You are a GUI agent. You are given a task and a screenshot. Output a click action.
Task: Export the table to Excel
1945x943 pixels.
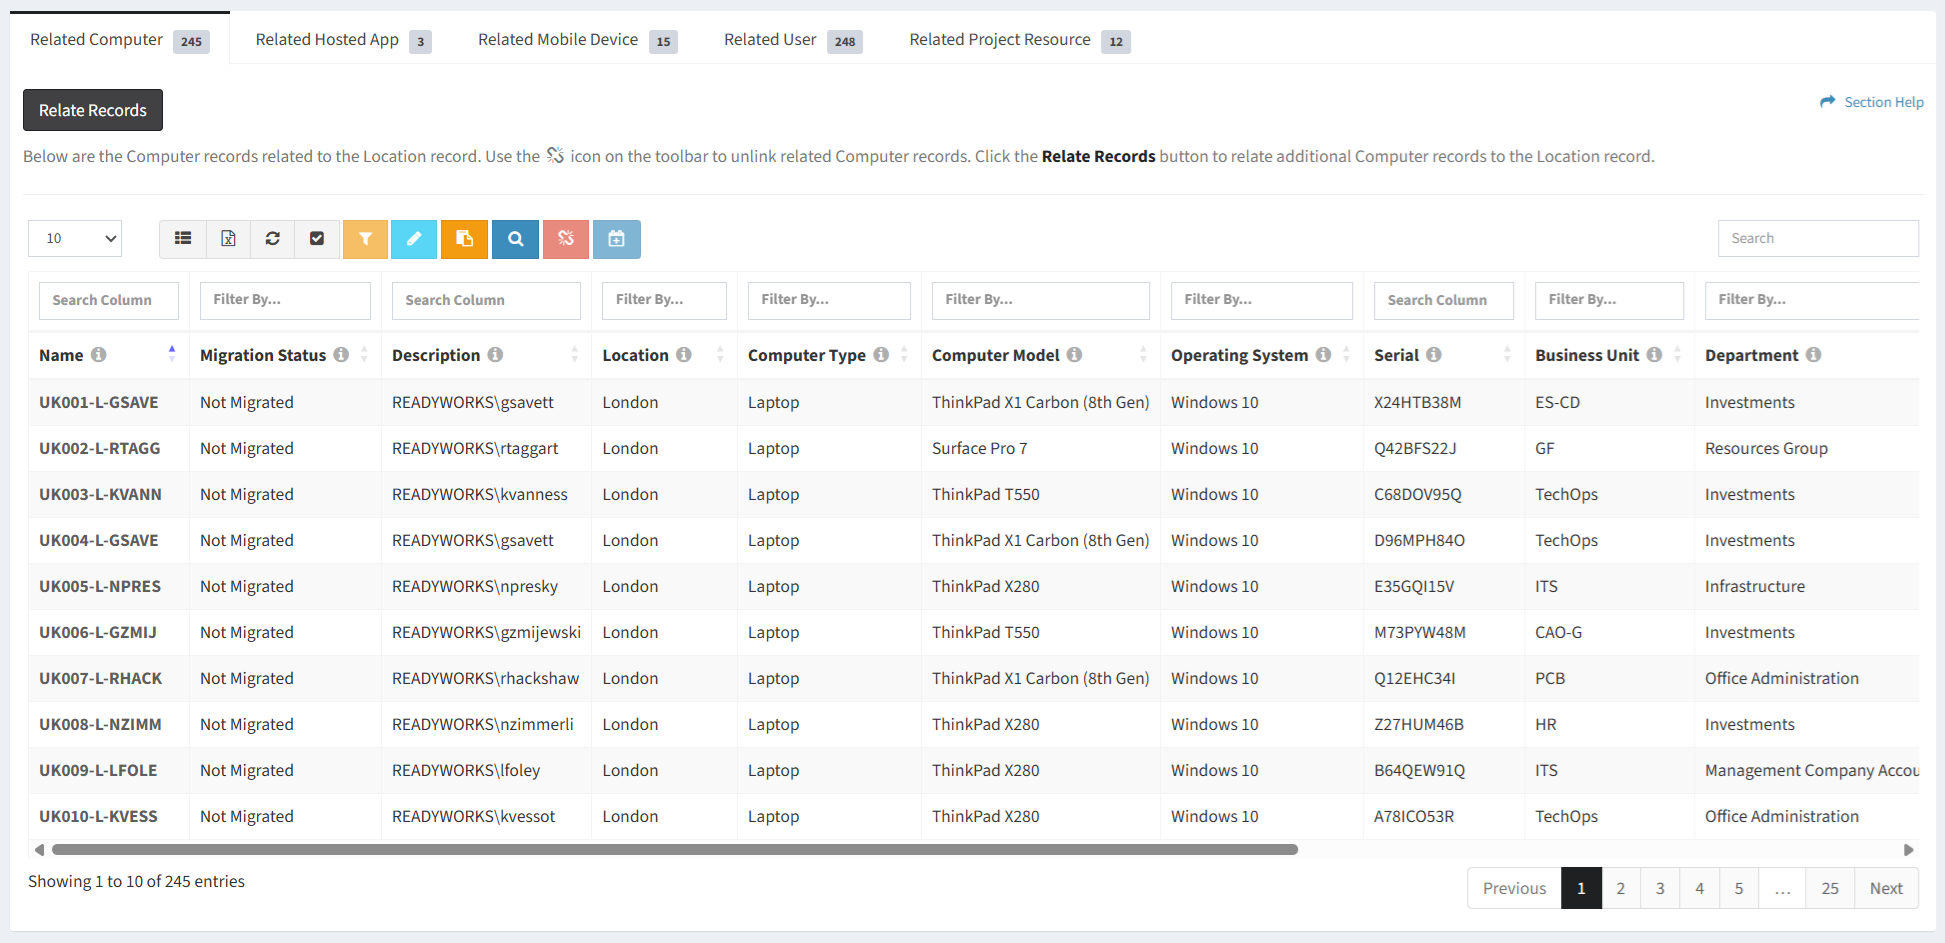pos(228,239)
